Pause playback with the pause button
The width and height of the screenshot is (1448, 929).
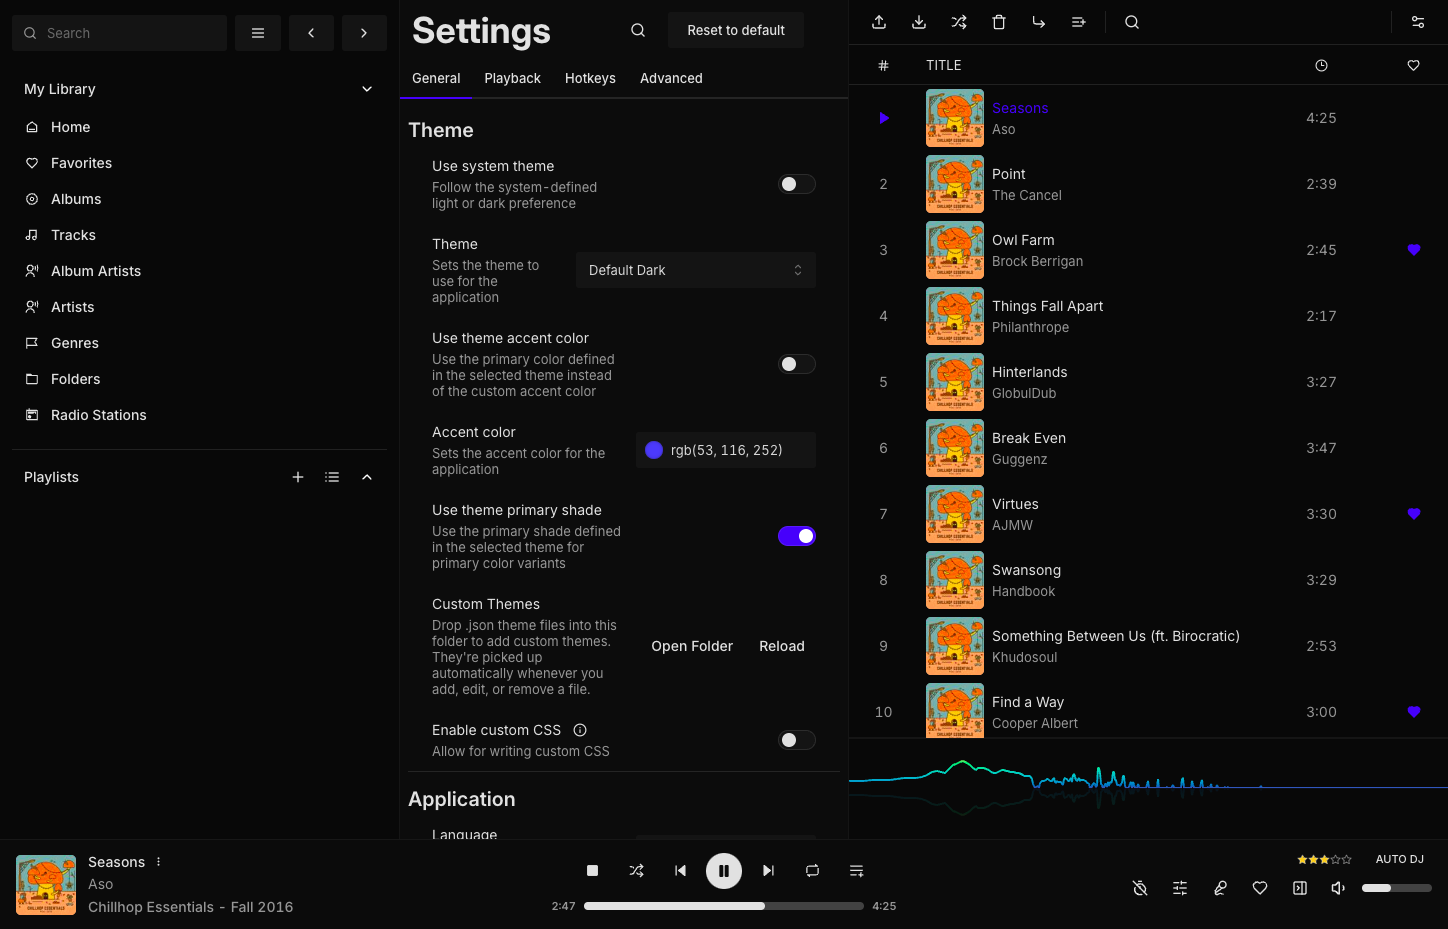click(x=724, y=871)
